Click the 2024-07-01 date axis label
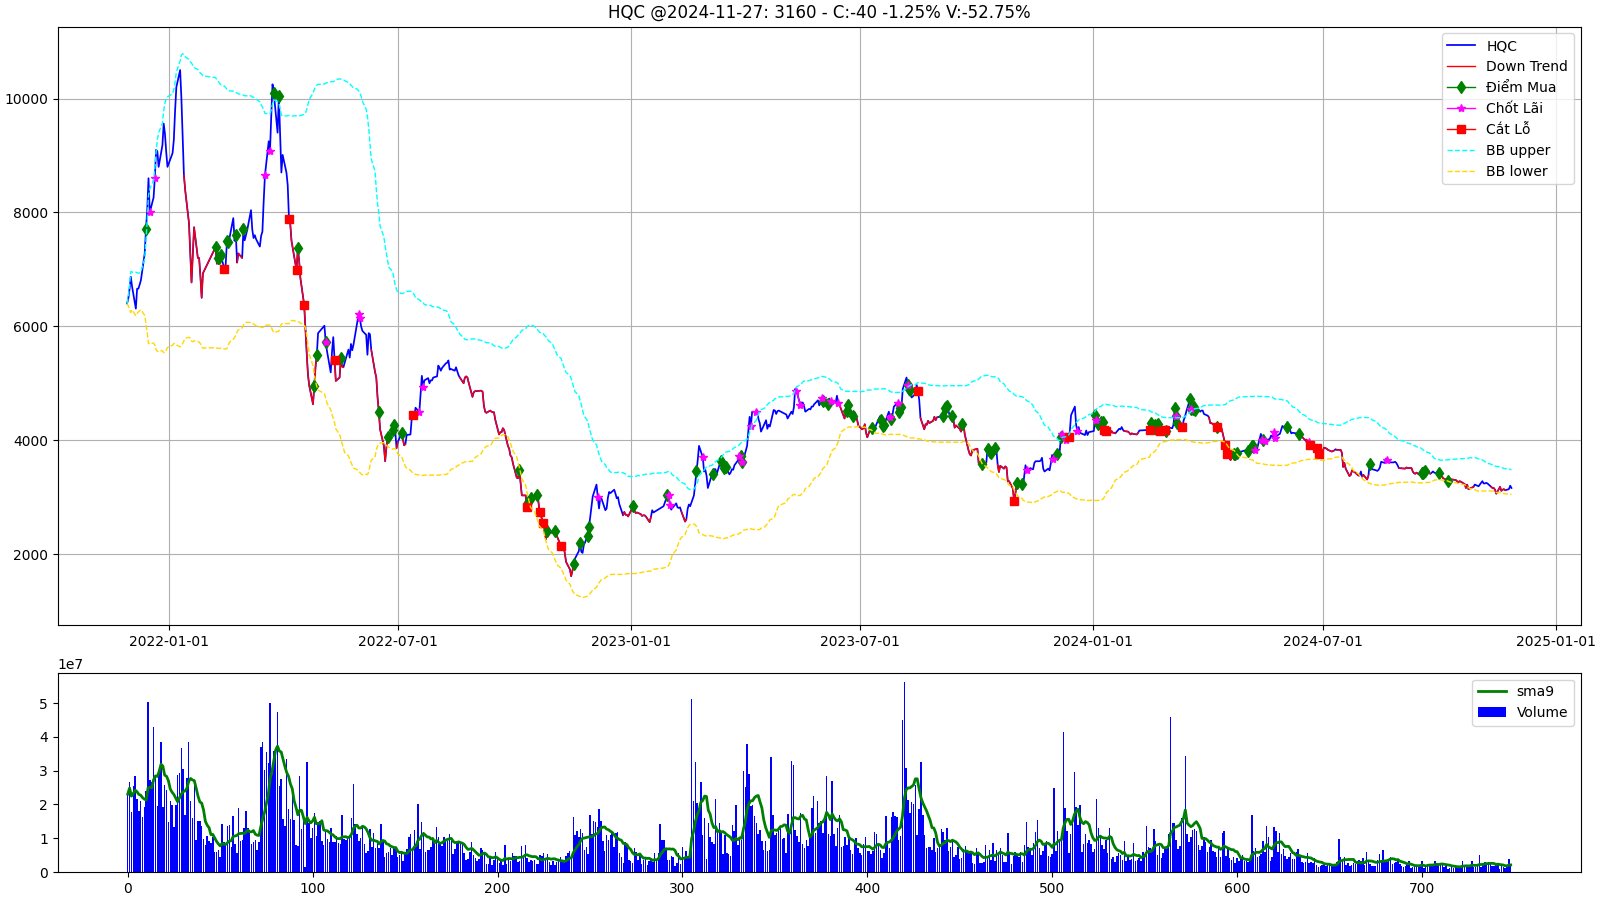 pos(1323,641)
